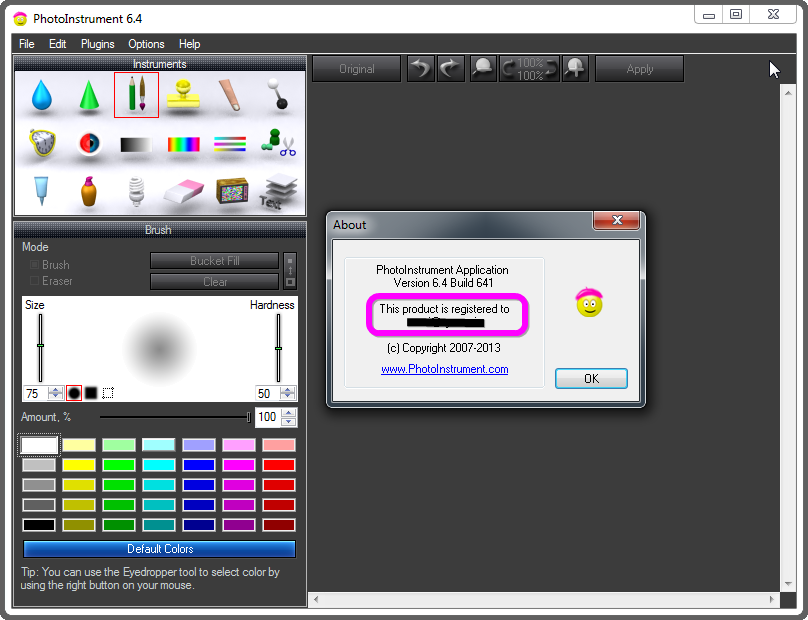Click the Undo arrow in toolbar
808x620 pixels.
(x=420, y=69)
